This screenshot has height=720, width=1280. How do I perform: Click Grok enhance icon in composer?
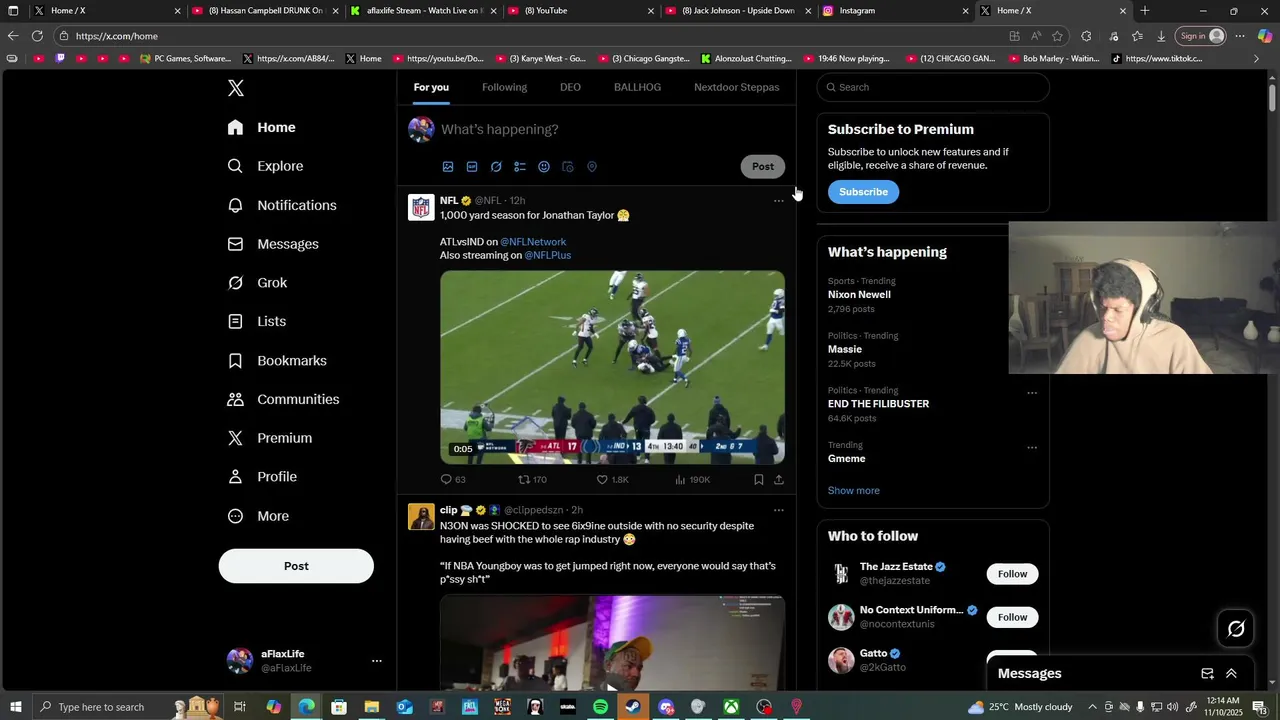click(496, 167)
